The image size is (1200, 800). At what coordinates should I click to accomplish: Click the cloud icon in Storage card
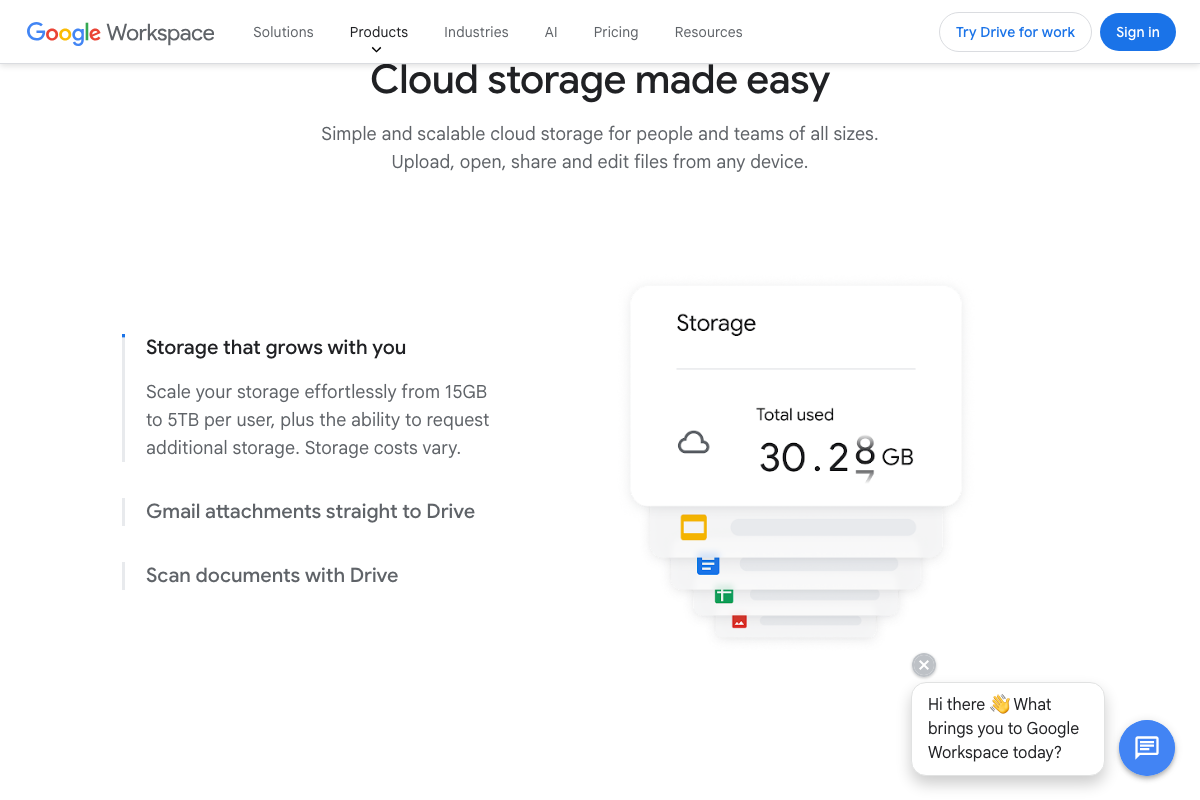point(694,443)
